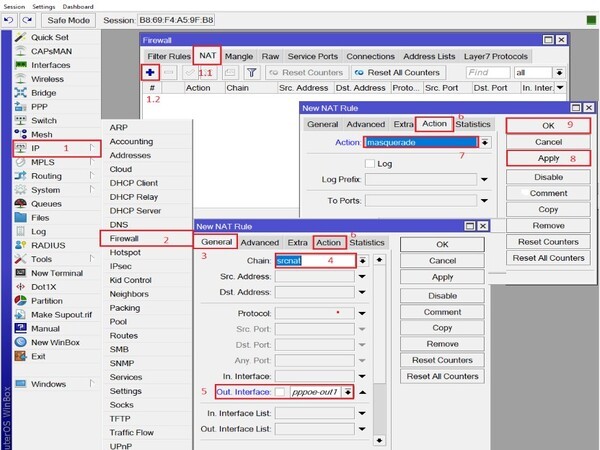Click the Chain column header in Firewall
The image size is (600, 450).
click(251, 88)
